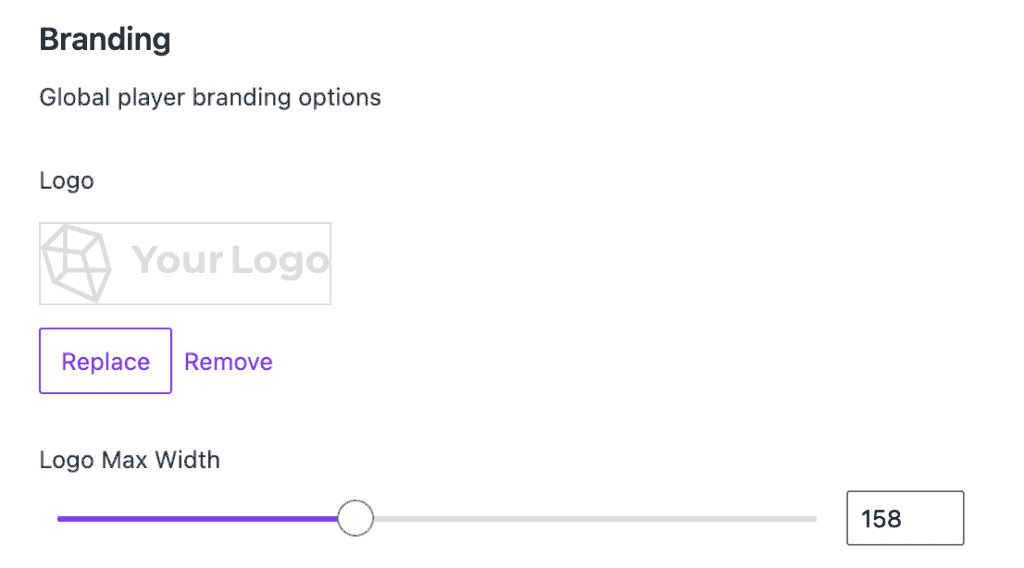Click the gray unfilled part of the slider track
The height and width of the screenshot is (568, 1024).
(595, 519)
